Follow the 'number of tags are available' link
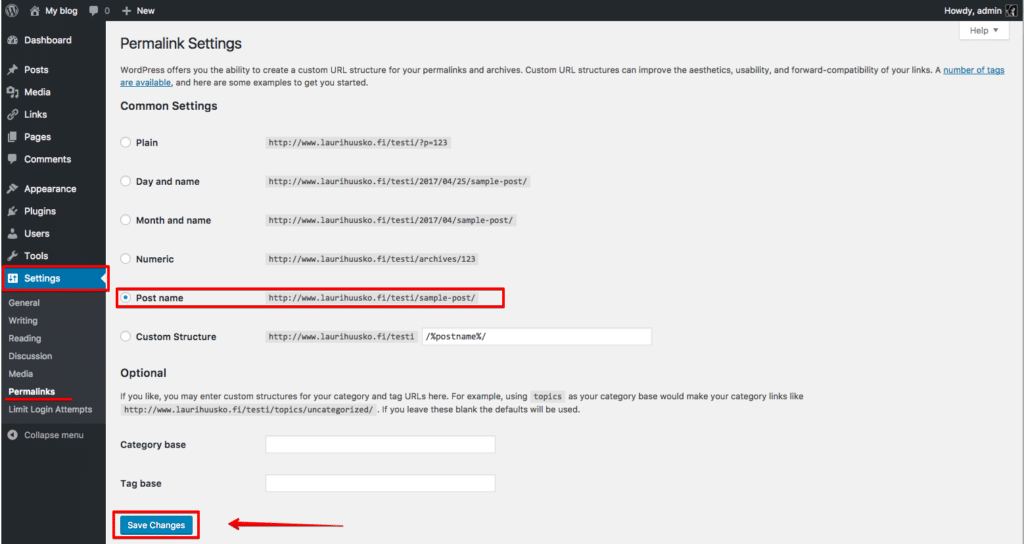1024x544 pixels. tap(974, 70)
